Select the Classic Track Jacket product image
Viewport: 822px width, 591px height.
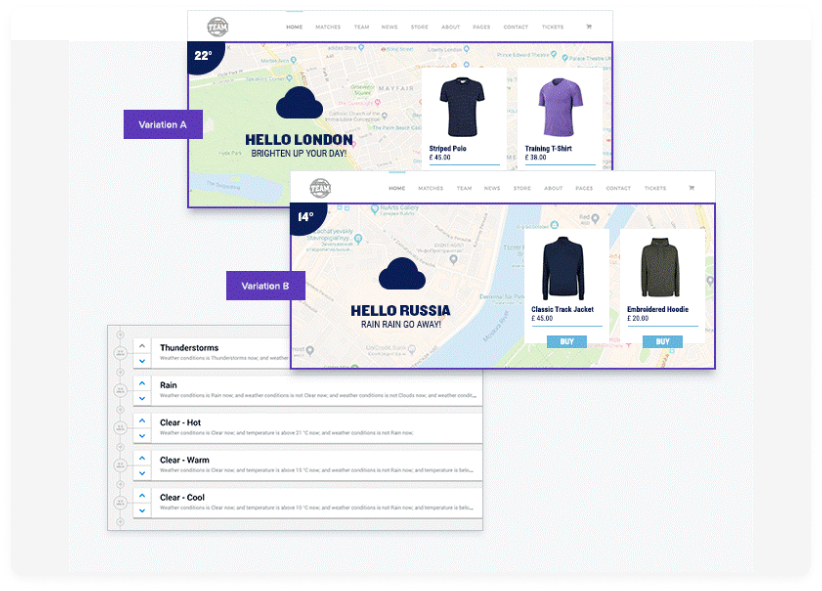point(563,268)
